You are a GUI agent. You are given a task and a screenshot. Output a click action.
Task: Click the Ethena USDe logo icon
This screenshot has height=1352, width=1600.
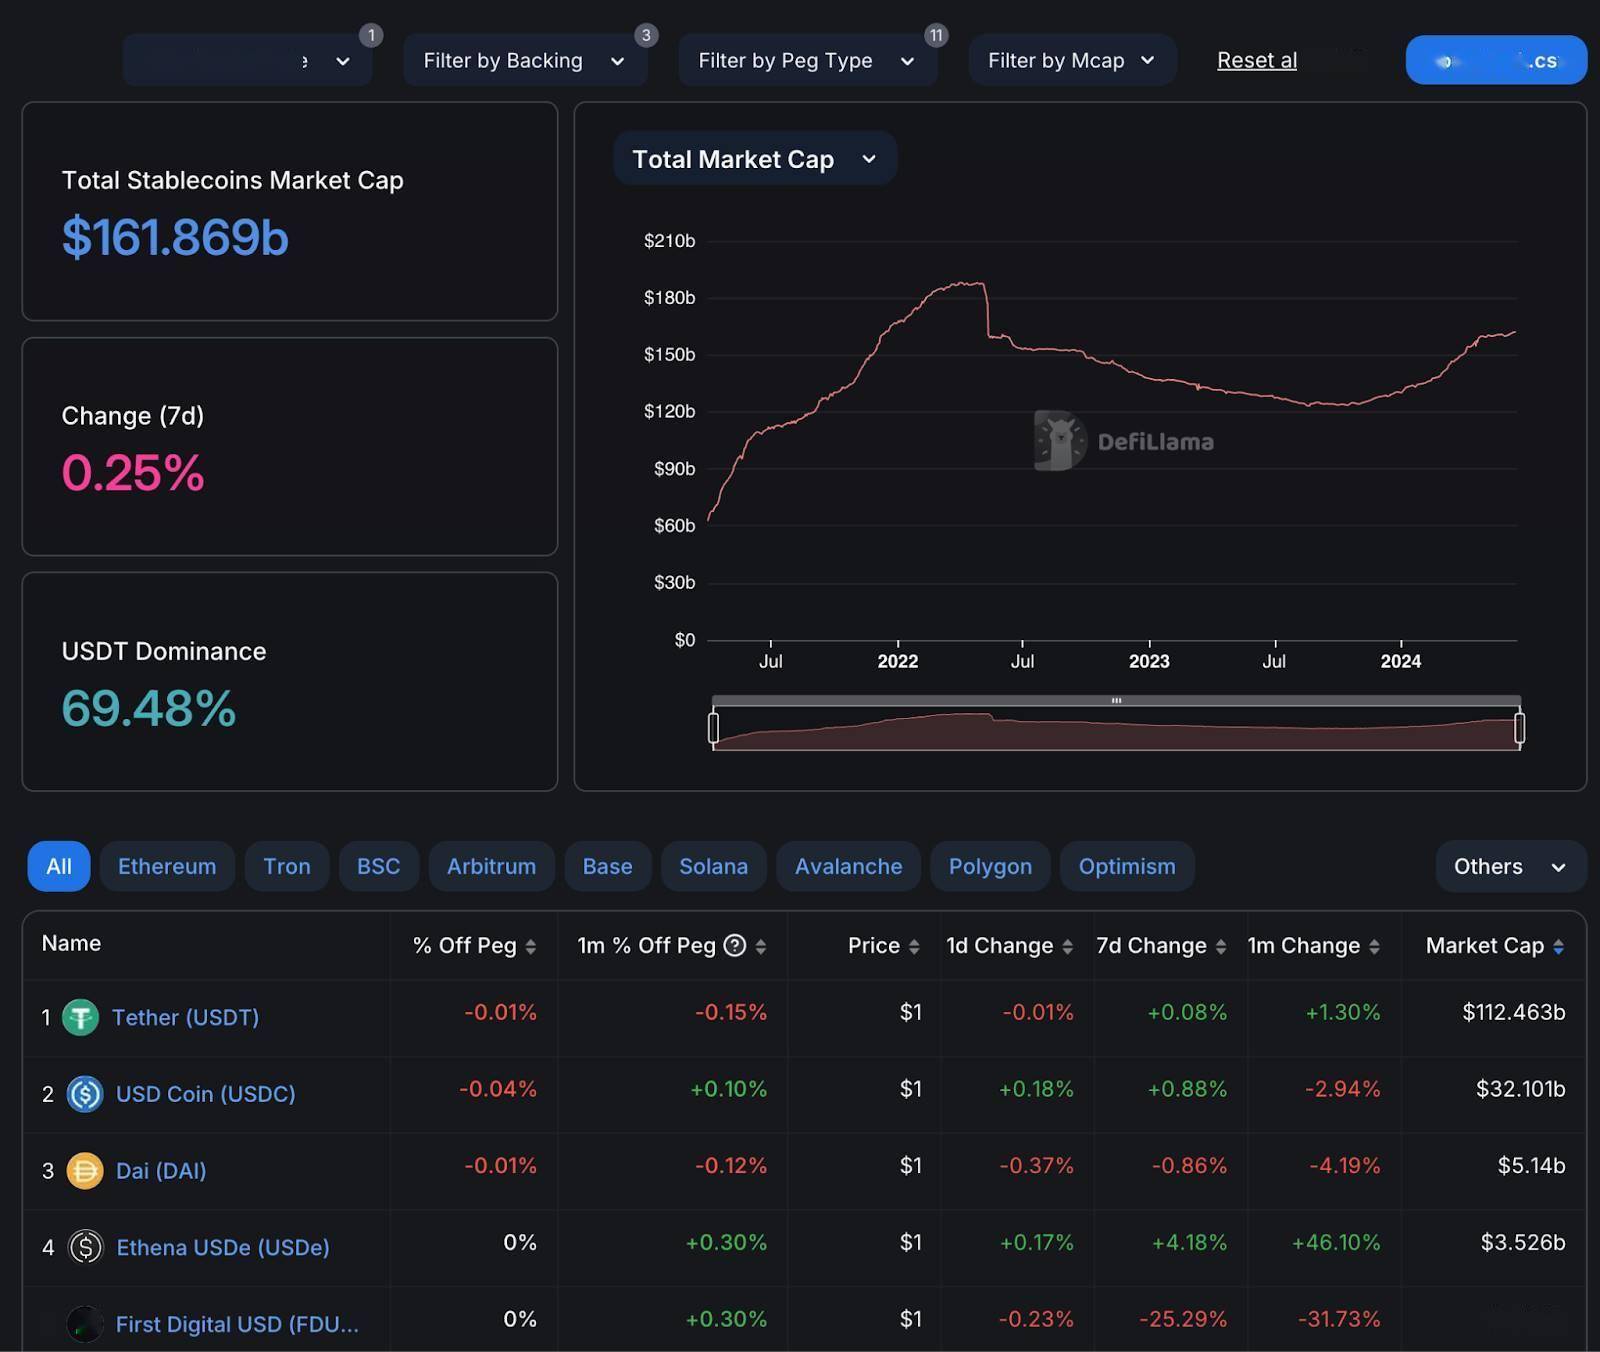tap(85, 1247)
